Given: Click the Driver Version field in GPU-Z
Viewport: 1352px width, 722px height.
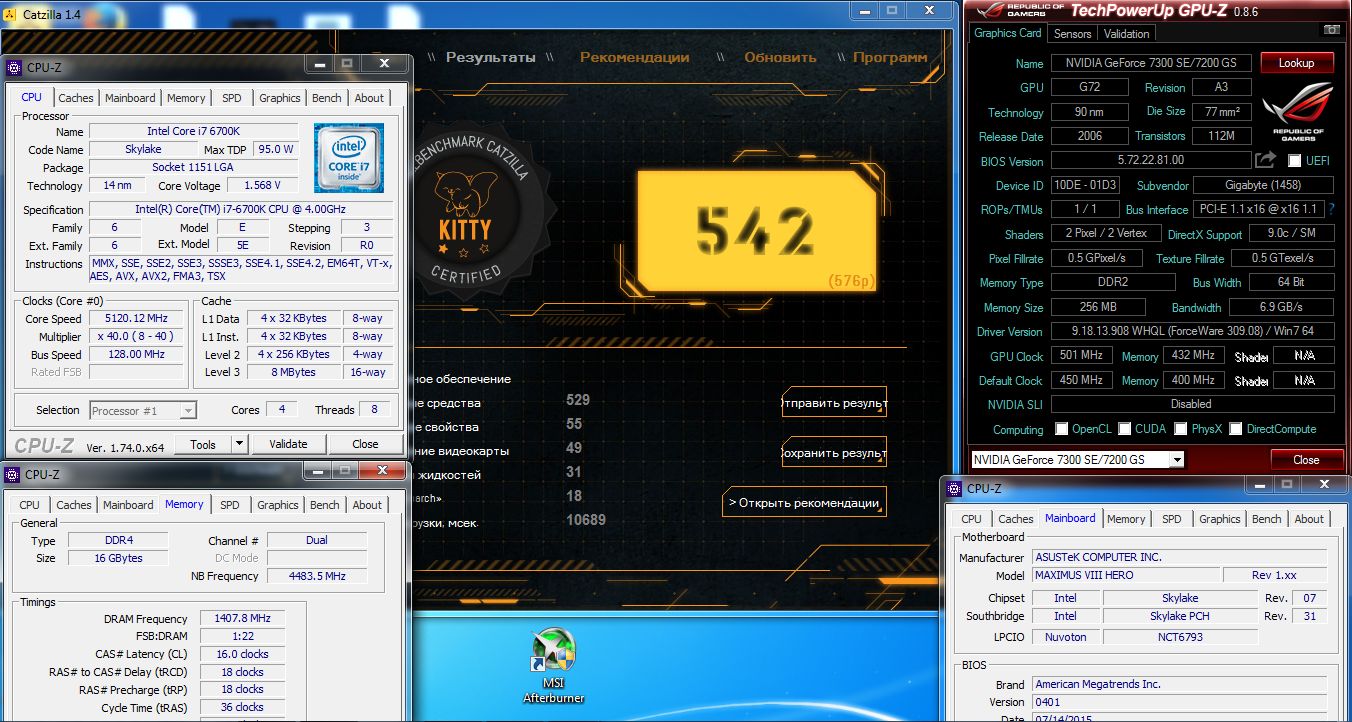Looking at the screenshot, I should click(x=1192, y=331).
